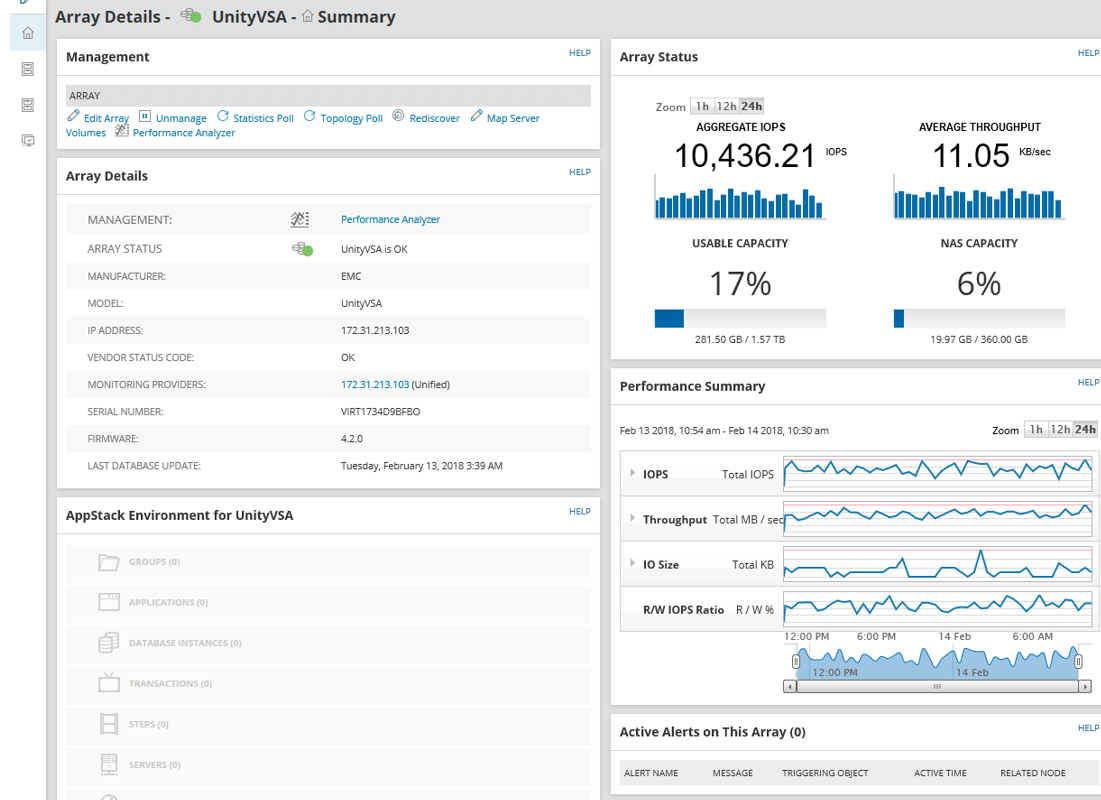Select Groups (0) in AppStack Environment

click(x=154, y=562)
